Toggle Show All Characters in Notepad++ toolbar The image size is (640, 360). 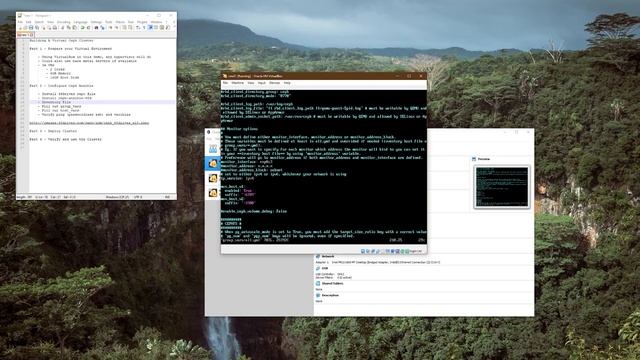pyautogui.click(x=144, y=27)
